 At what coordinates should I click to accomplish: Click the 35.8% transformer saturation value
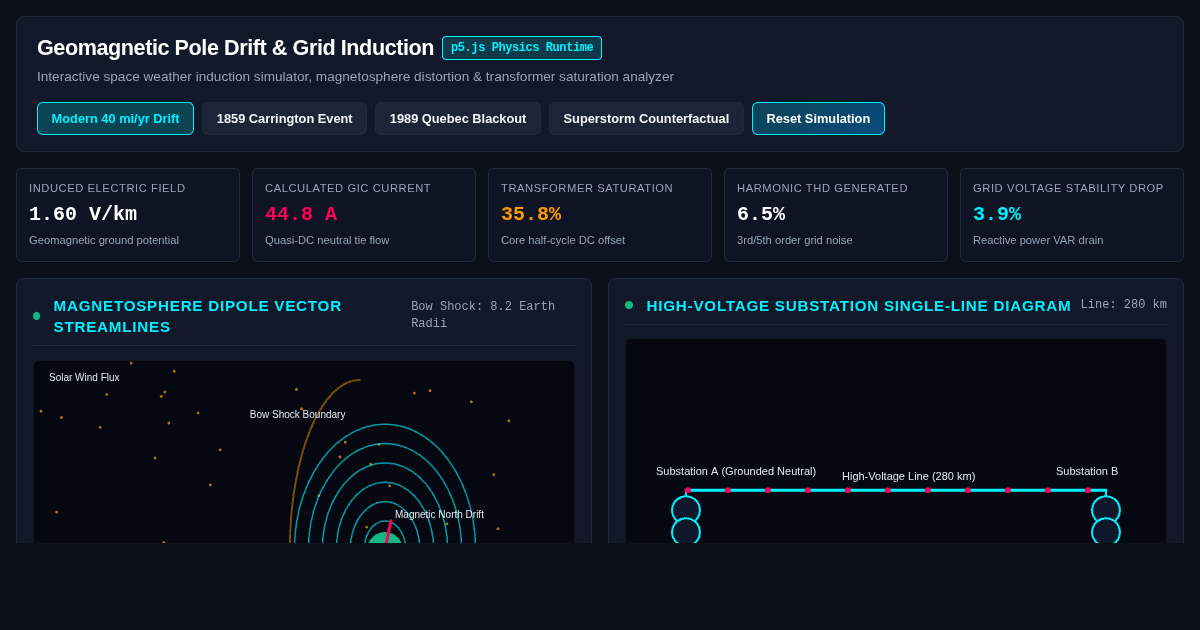point(531,214)
